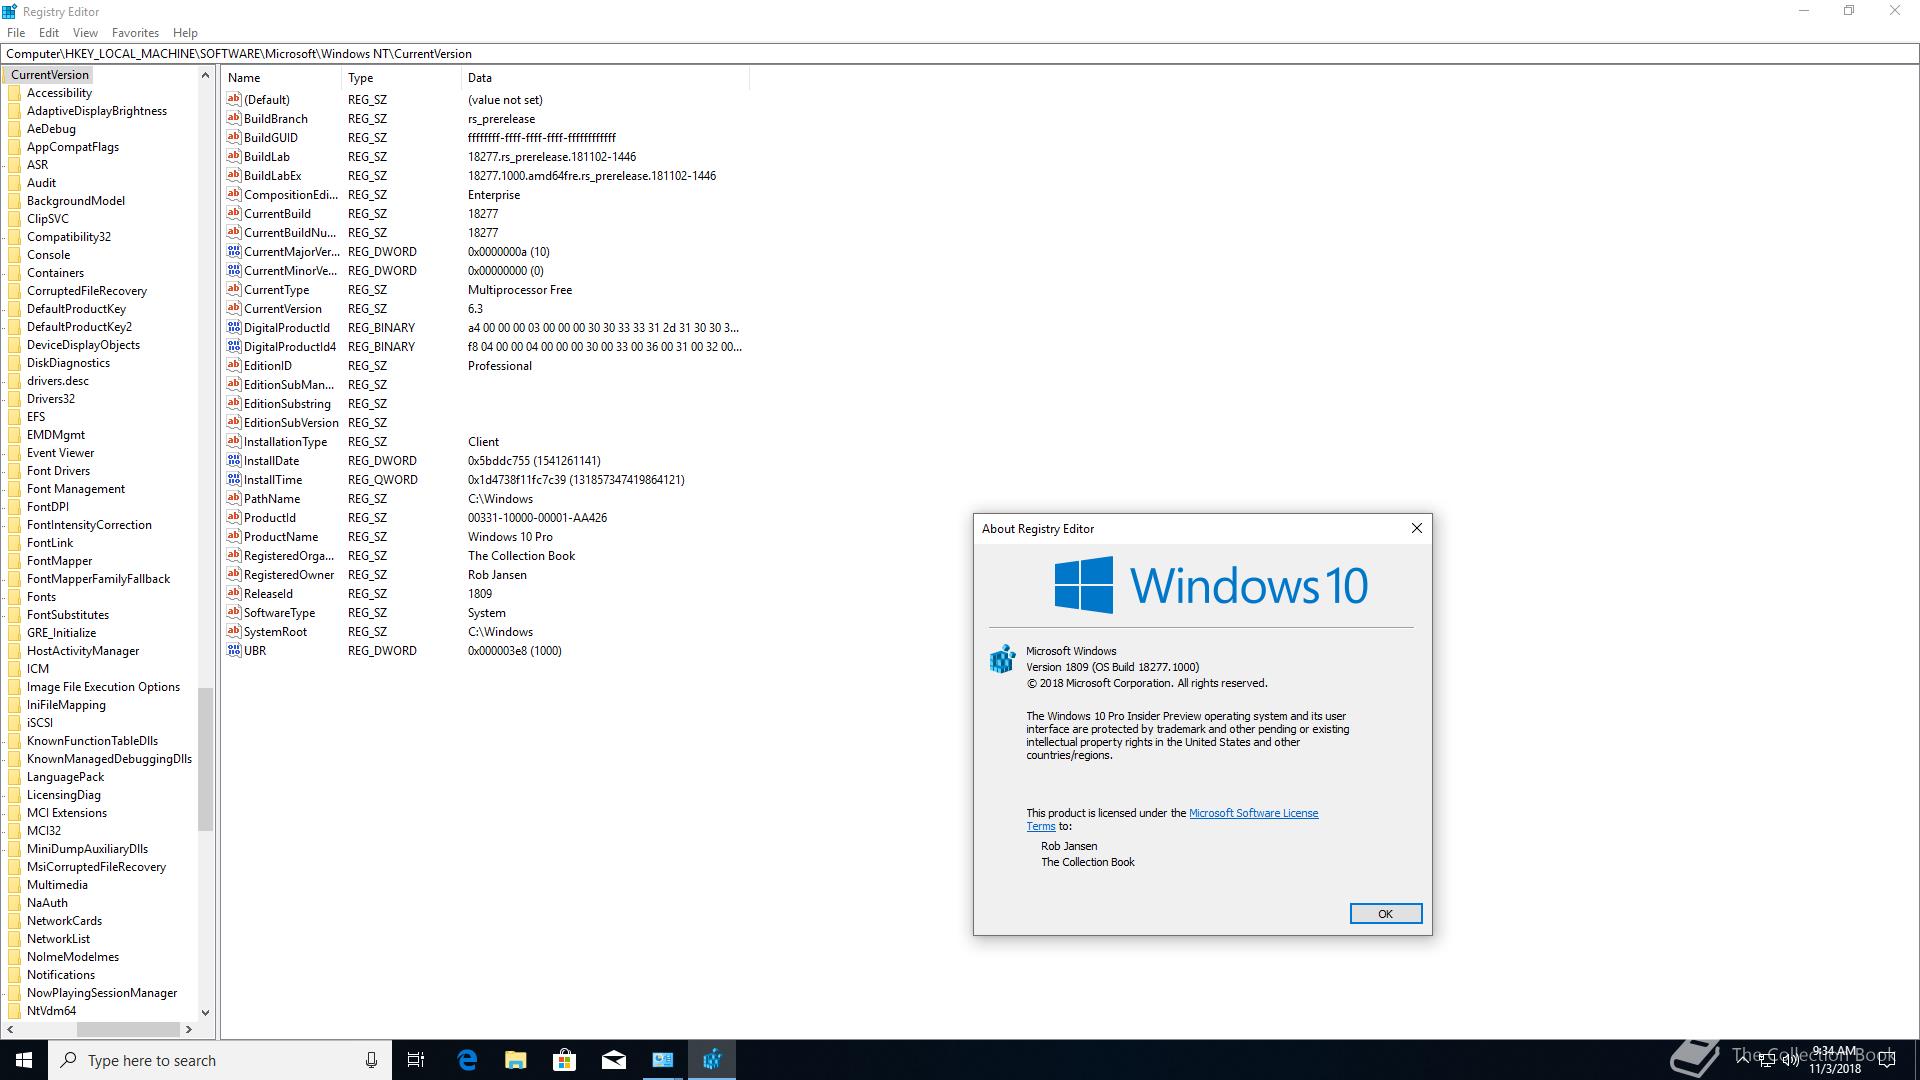Click the Accessibility folder icon
This screenshot has width=1920, height=1080.
[15, 93]
